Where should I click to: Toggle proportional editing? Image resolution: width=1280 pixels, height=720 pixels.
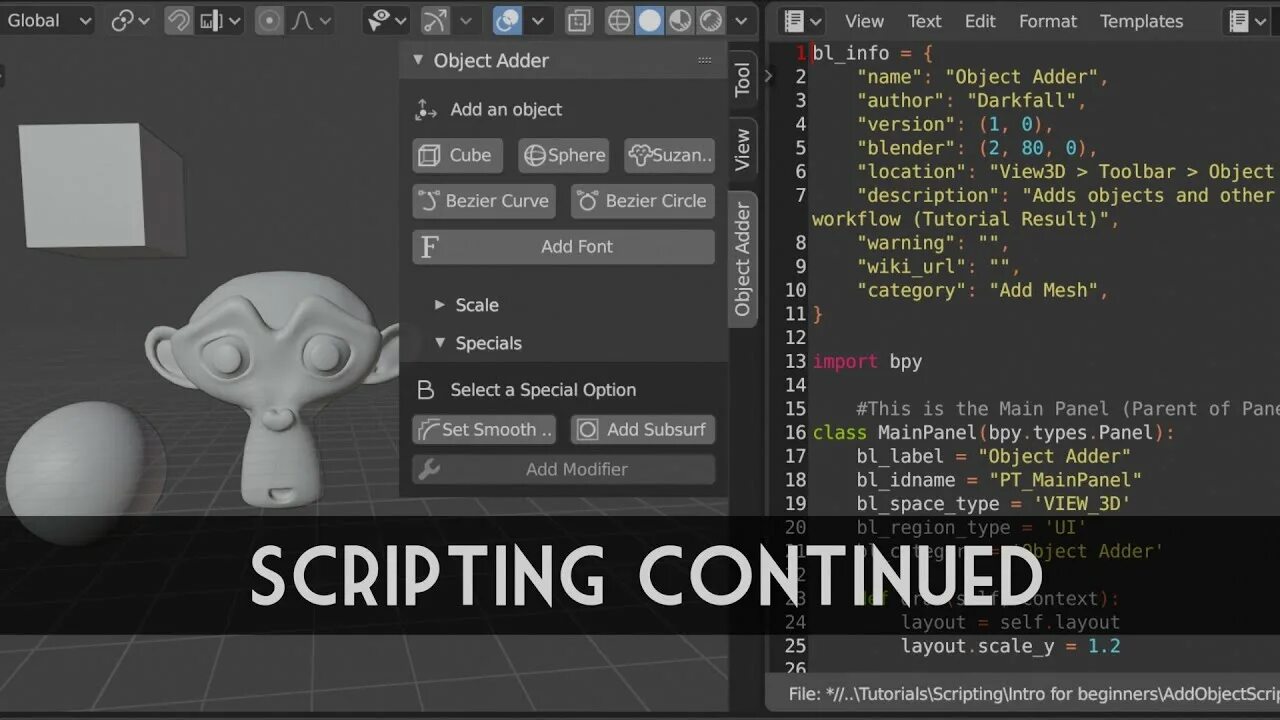tap(268, 20)
